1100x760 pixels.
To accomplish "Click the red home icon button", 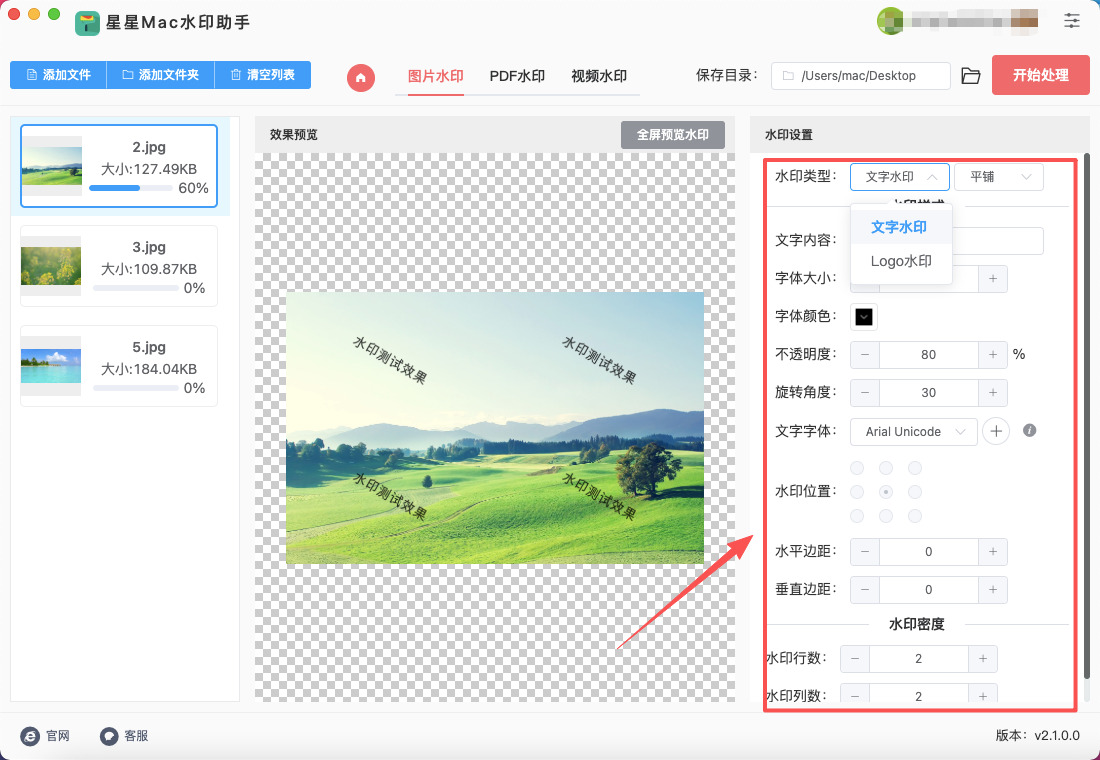I will (x=360, y=77).
